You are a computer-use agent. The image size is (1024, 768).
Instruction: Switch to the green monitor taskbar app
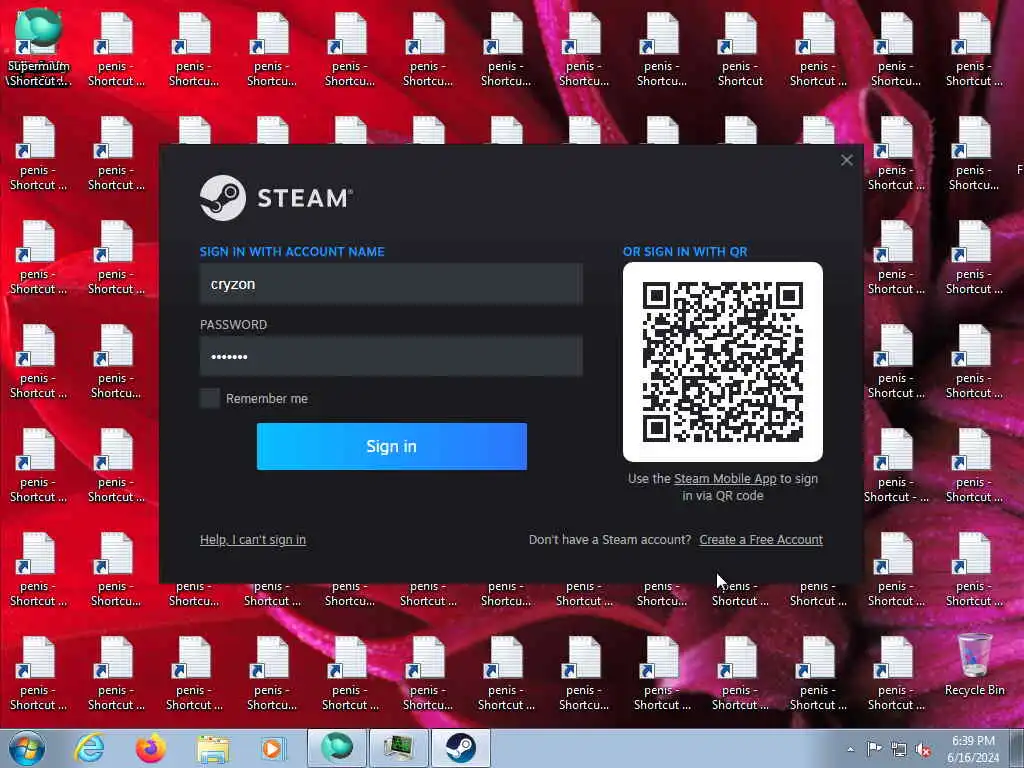click(399, 748)
